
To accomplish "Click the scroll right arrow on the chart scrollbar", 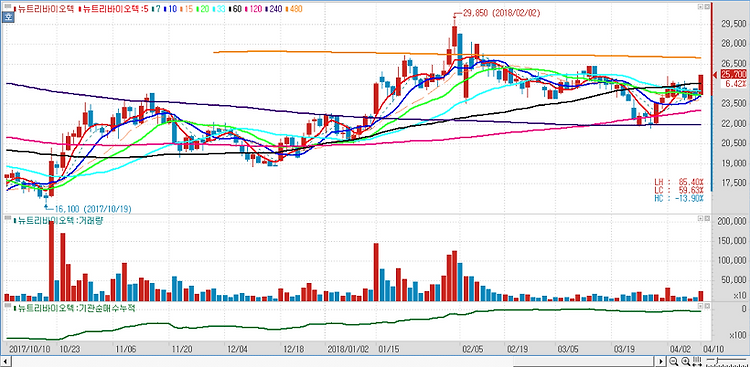I will 661,361.
